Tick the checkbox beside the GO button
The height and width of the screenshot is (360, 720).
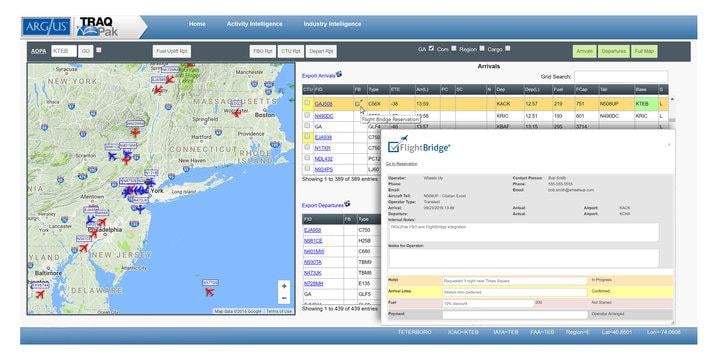99,51
